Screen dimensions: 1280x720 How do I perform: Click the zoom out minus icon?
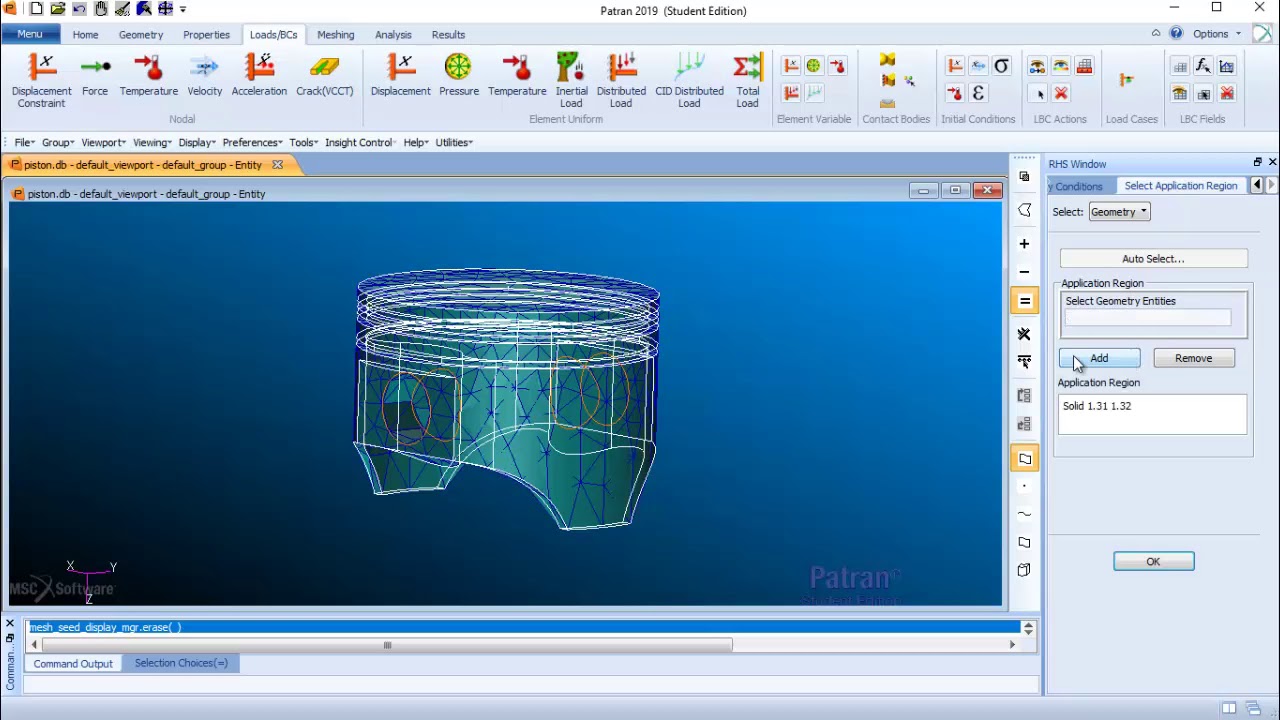tap(1024, 272)
